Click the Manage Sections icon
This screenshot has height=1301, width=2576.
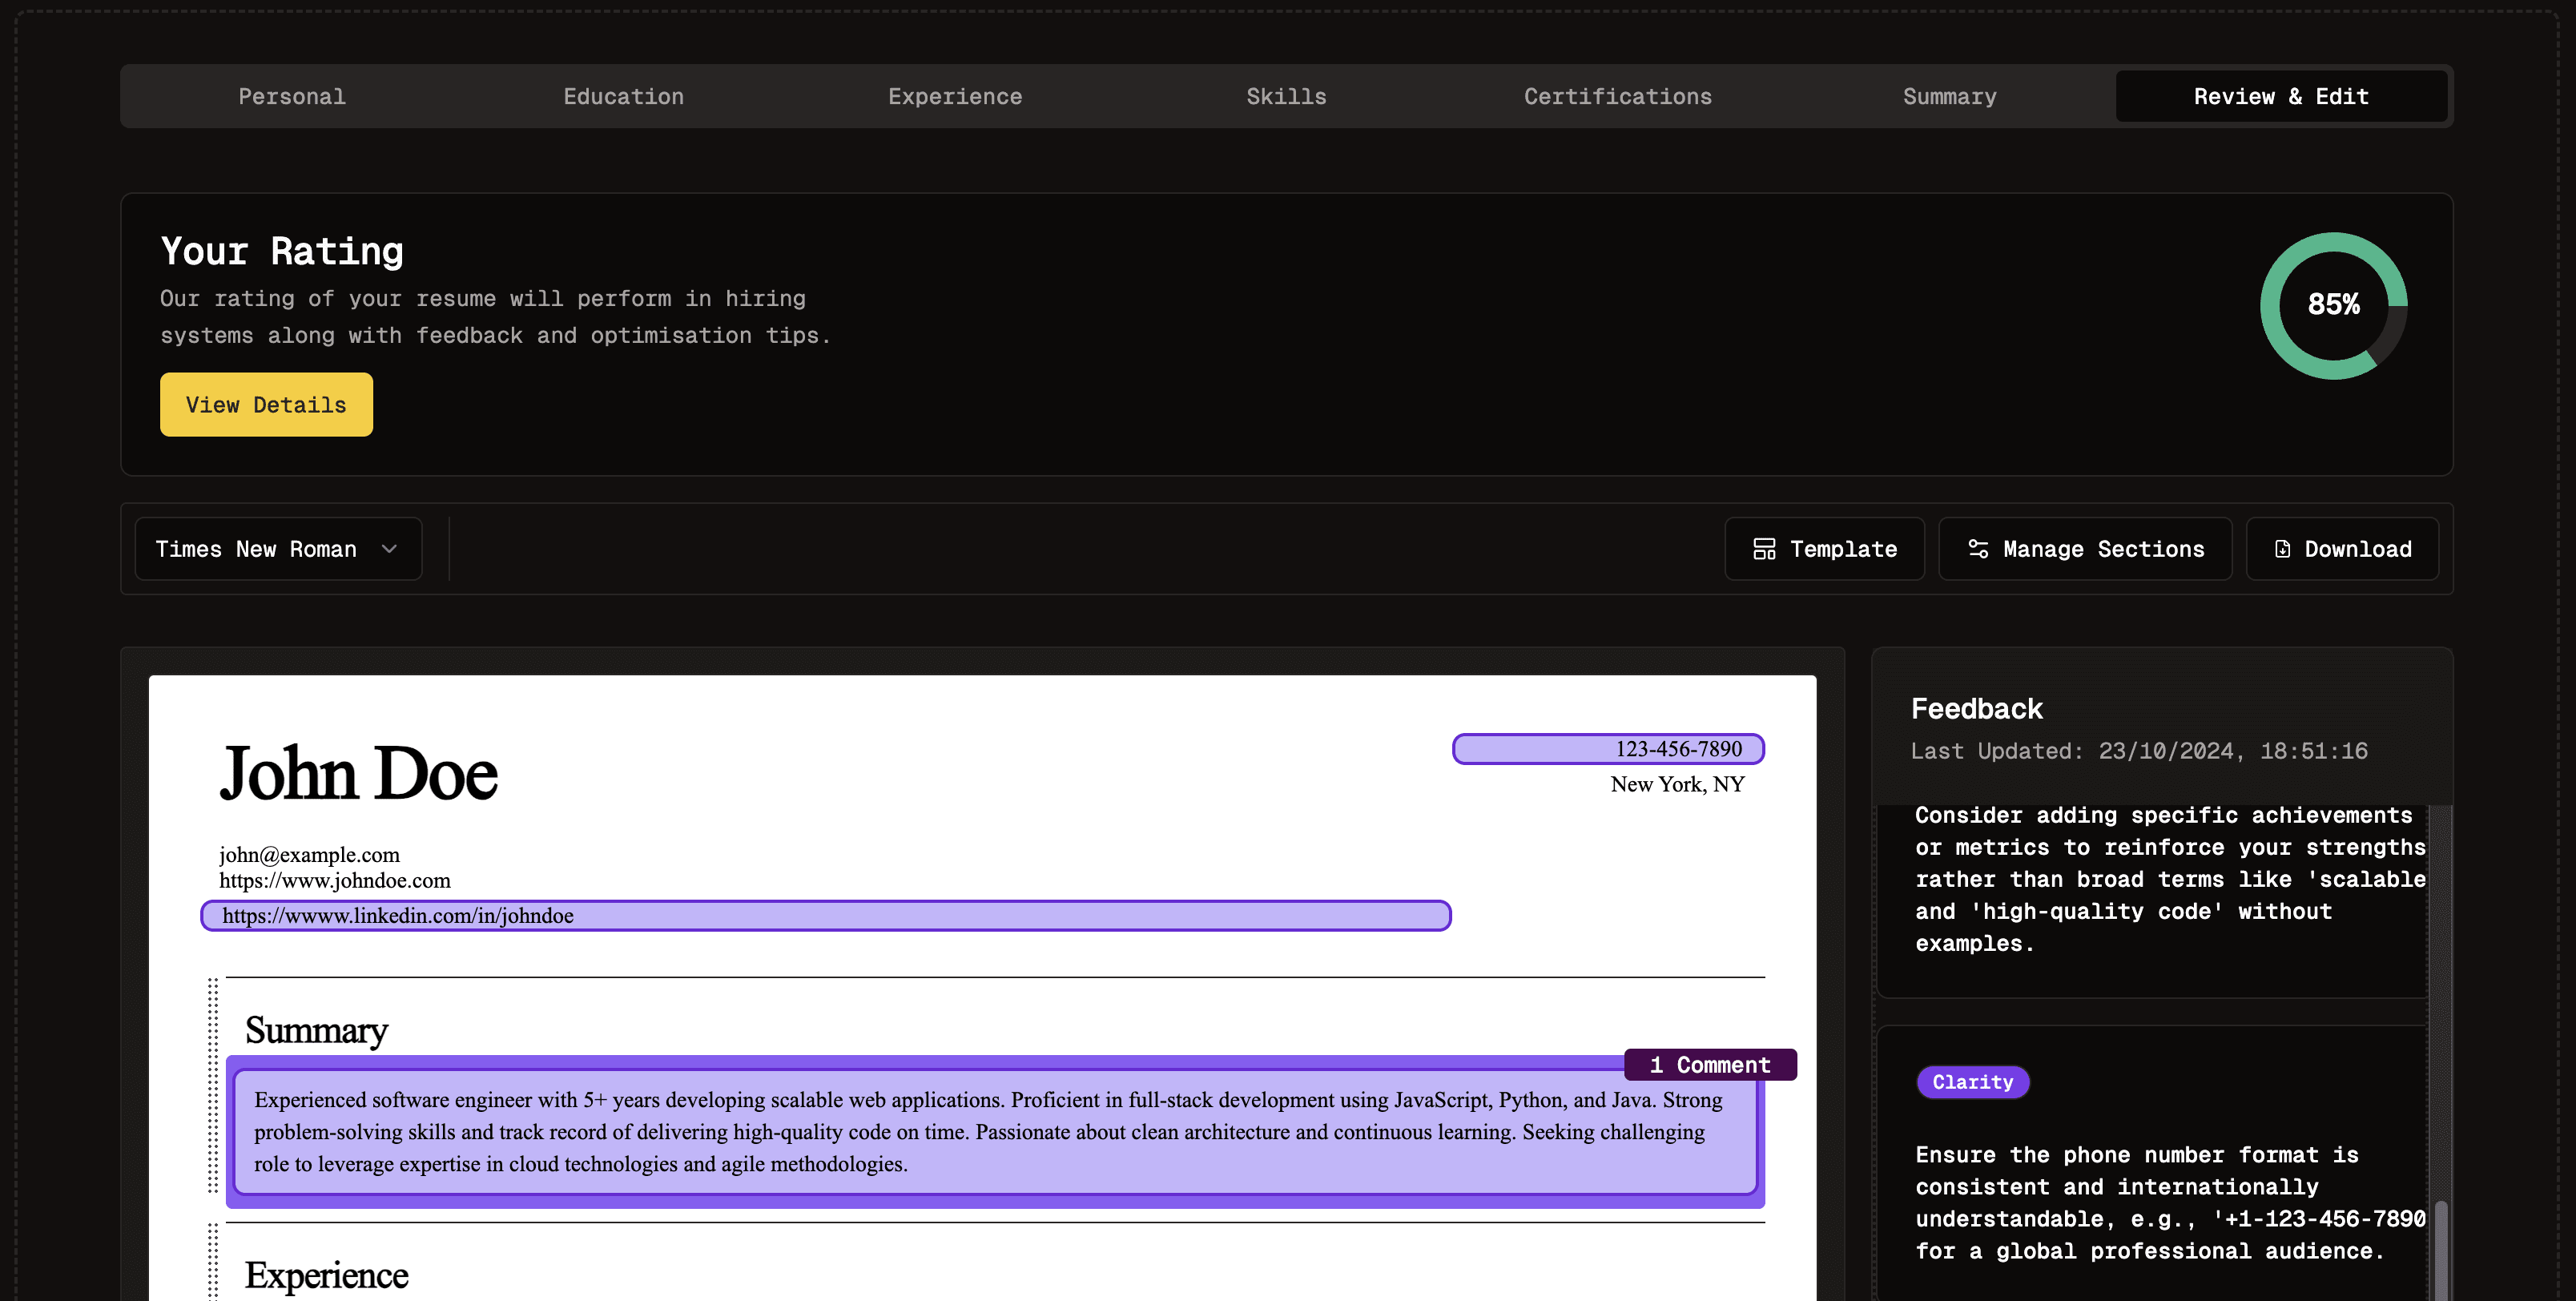point(1975,548)
